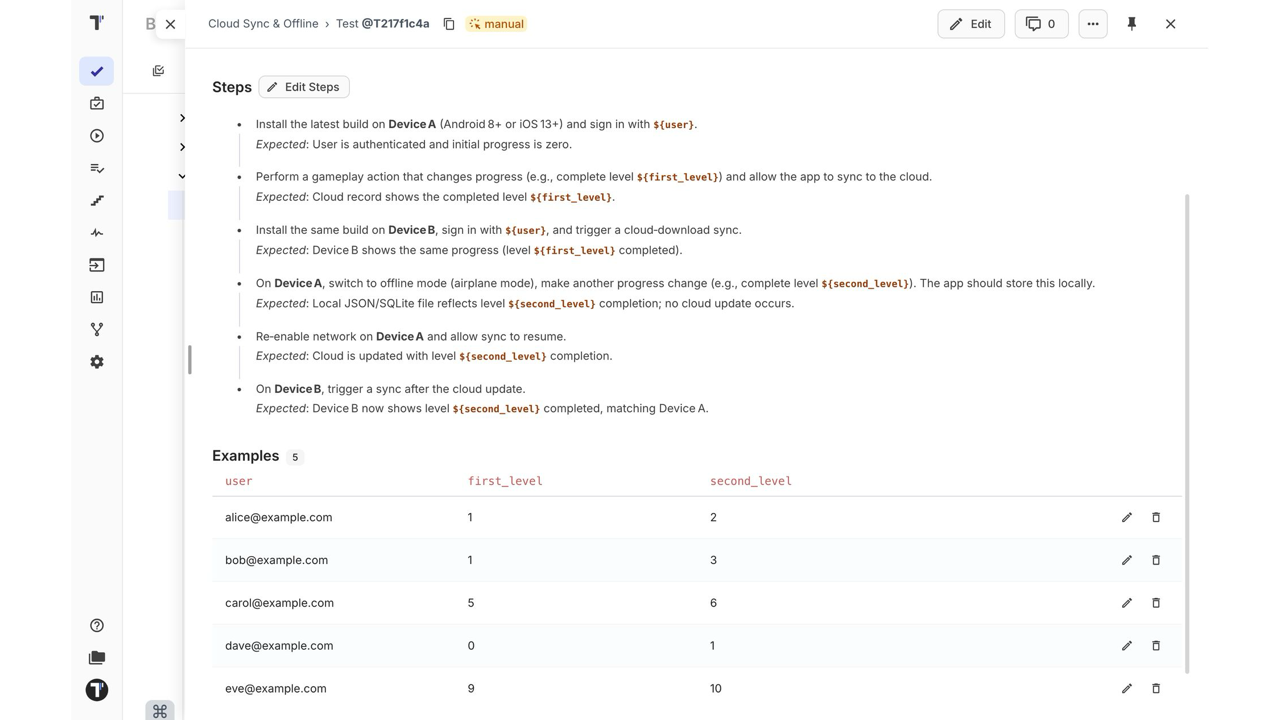Click second_level value 3 in bob row
Image resolution: width=1280 pixels, height=720 pixels.
click(x=713, y=560)
